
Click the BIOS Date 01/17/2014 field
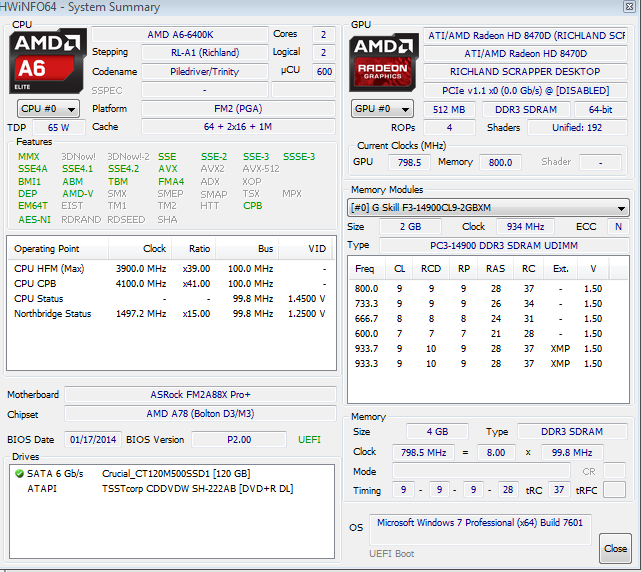(93, 440)
